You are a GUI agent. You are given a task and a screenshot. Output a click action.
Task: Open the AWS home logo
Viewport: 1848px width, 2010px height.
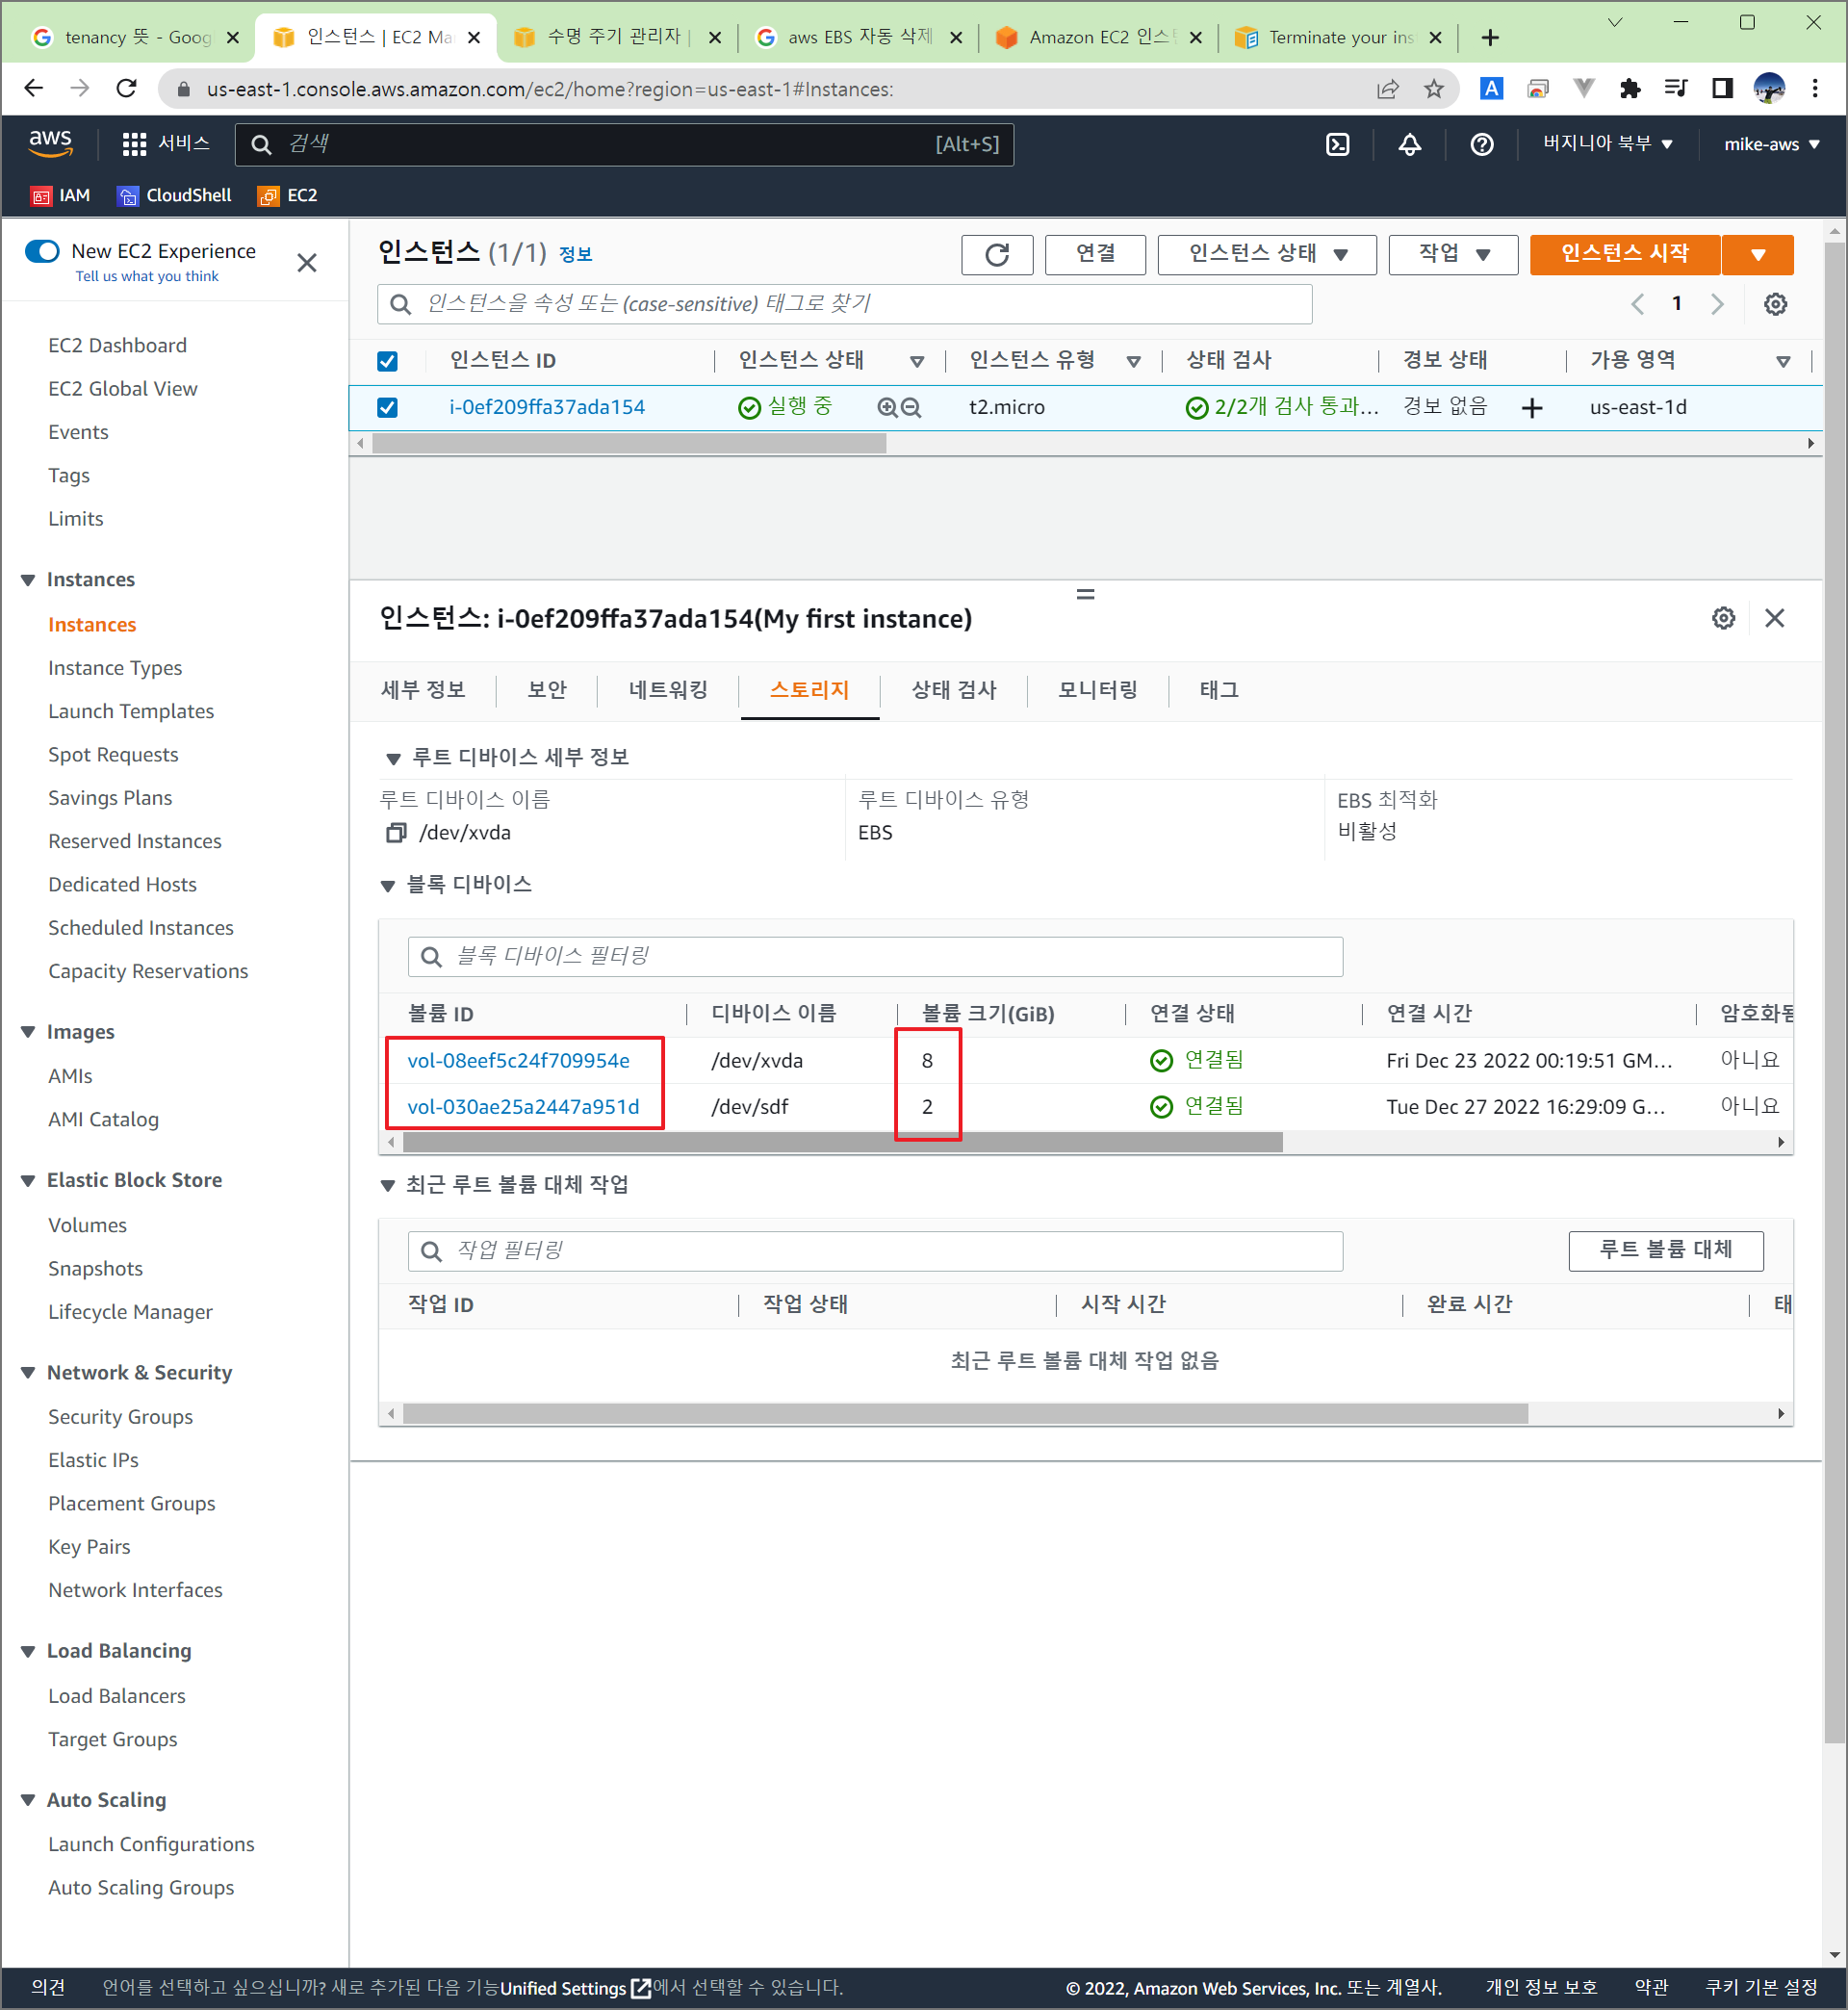click(x=50, y=143)
